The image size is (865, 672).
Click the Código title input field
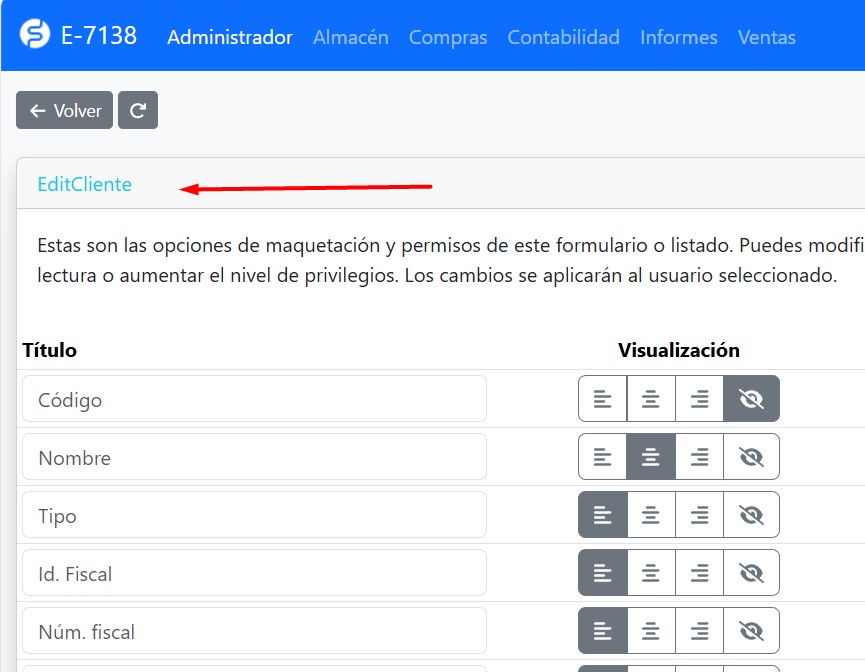(254, 399)
